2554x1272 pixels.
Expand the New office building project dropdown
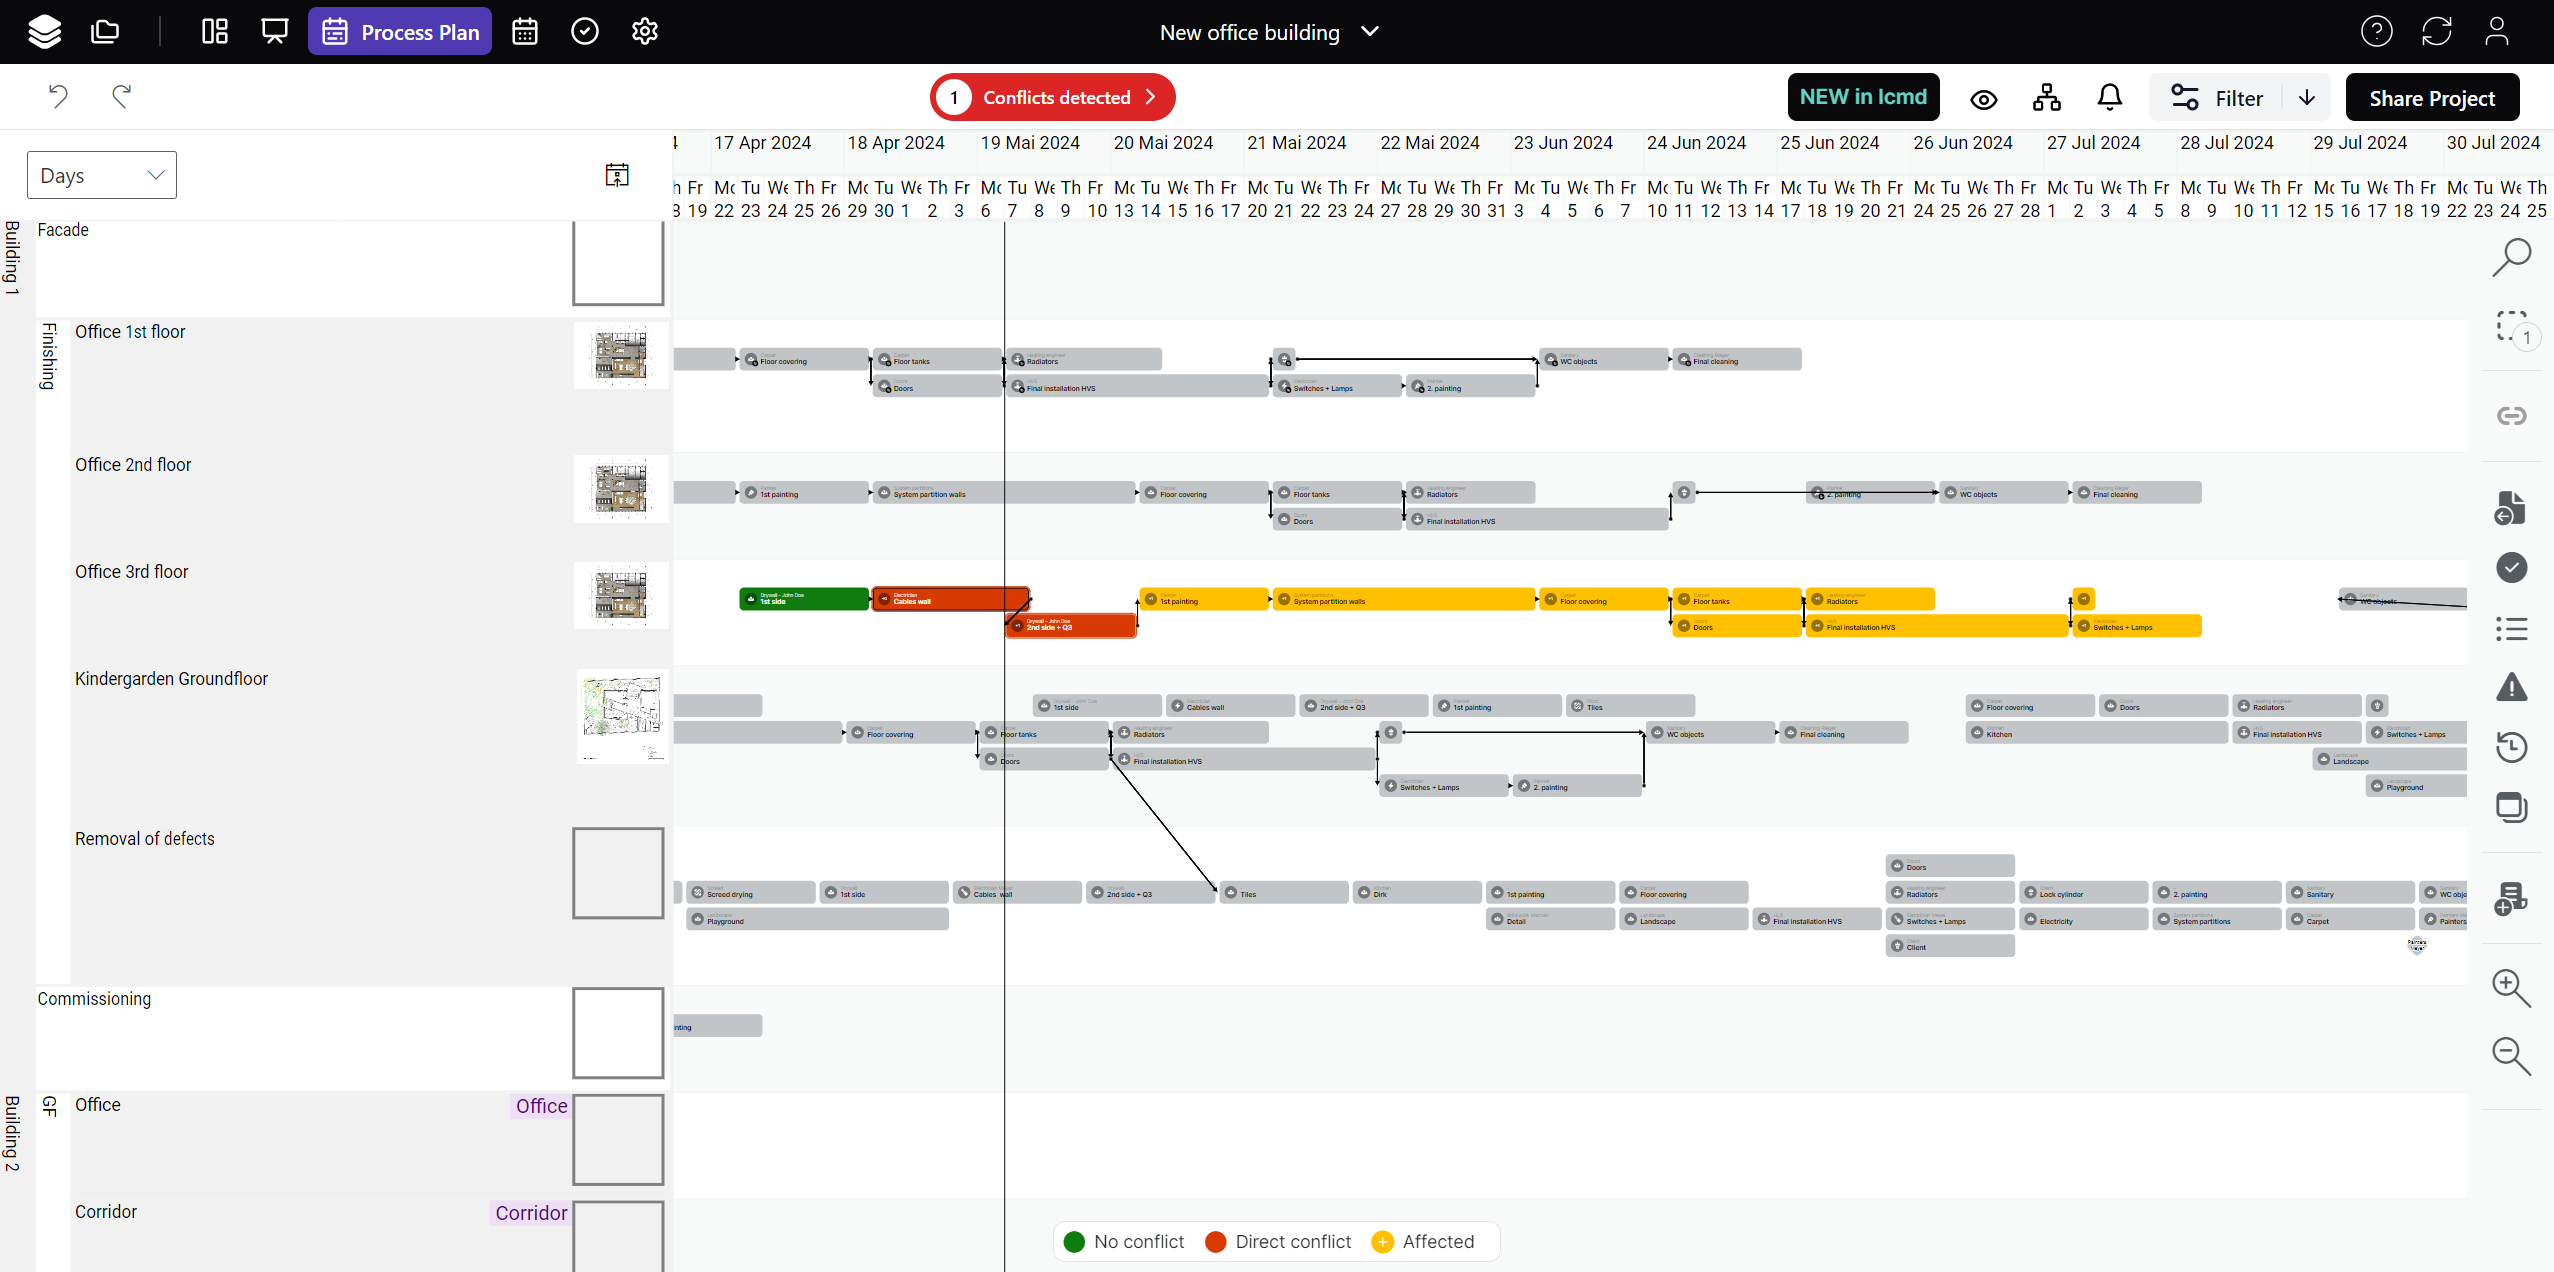click(x=1370, y=32)
